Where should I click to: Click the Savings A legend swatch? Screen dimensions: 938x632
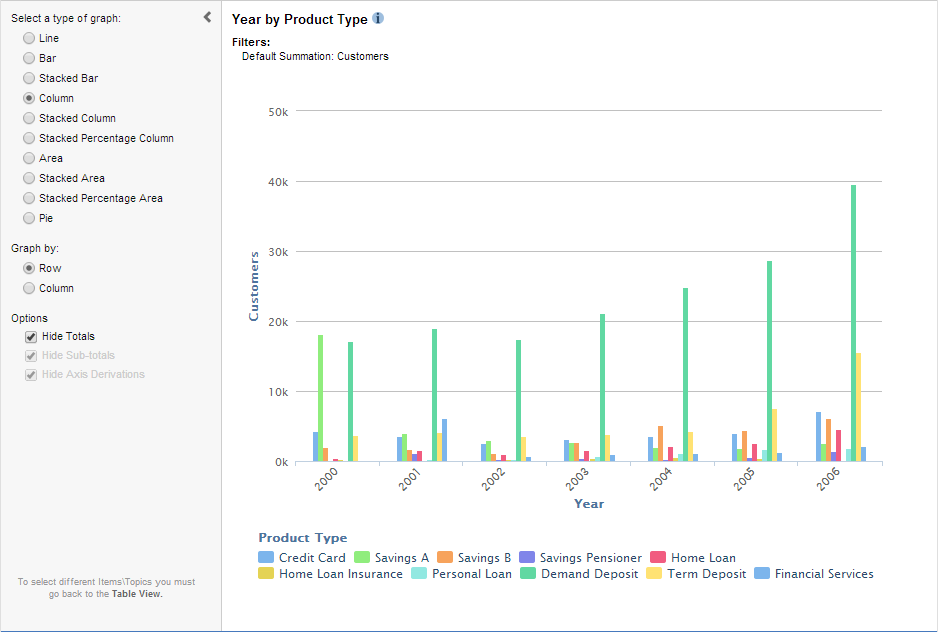[364, 558]
